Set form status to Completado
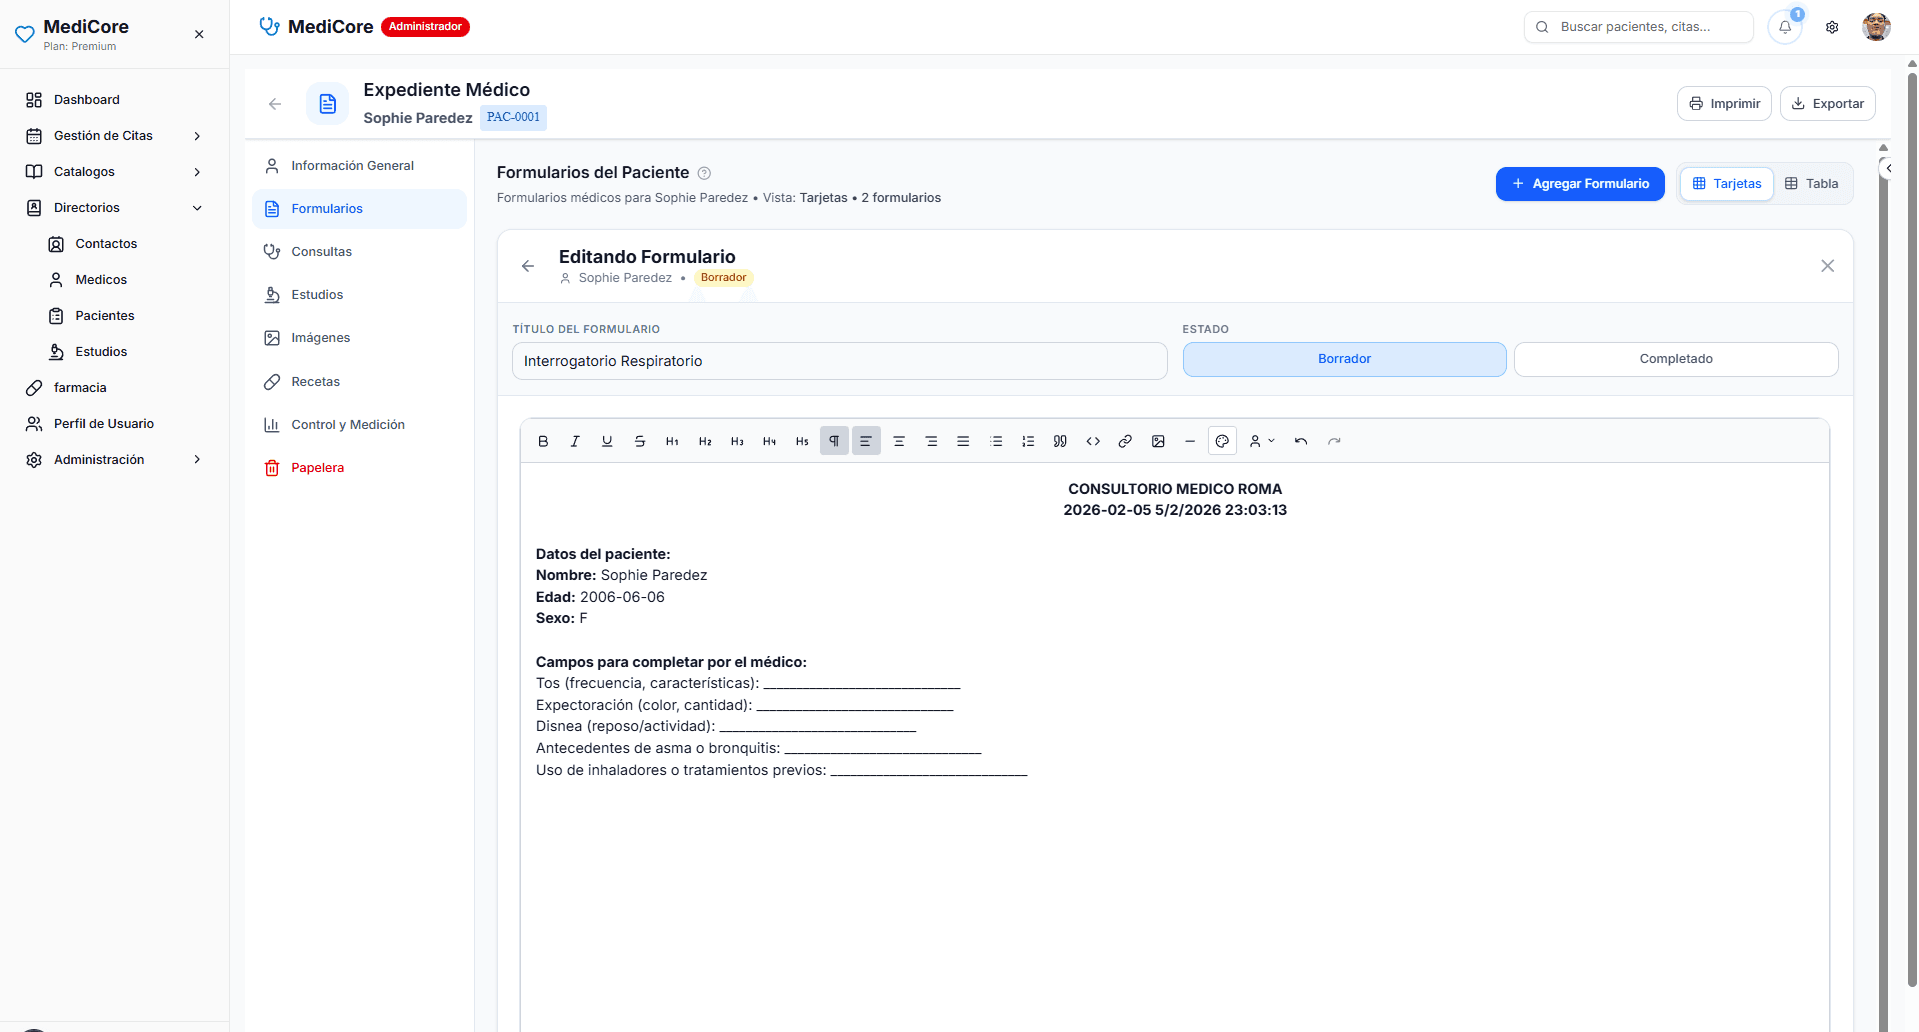This screenshot has width=1919, height=1032. (x=1675, y=359)
